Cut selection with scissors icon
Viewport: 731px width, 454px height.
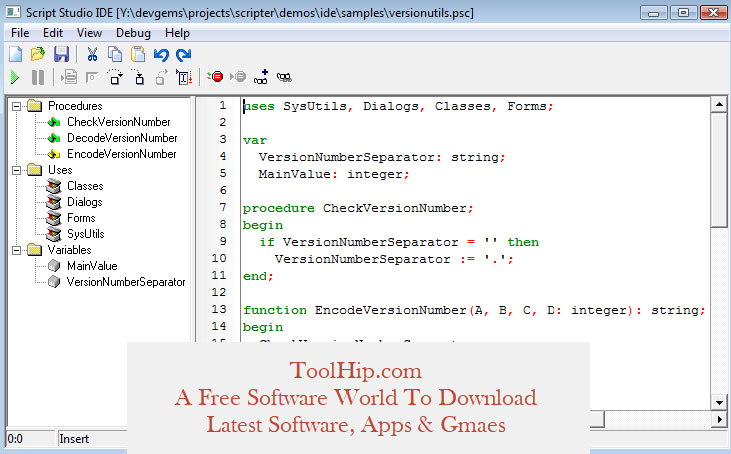(92, 54)
